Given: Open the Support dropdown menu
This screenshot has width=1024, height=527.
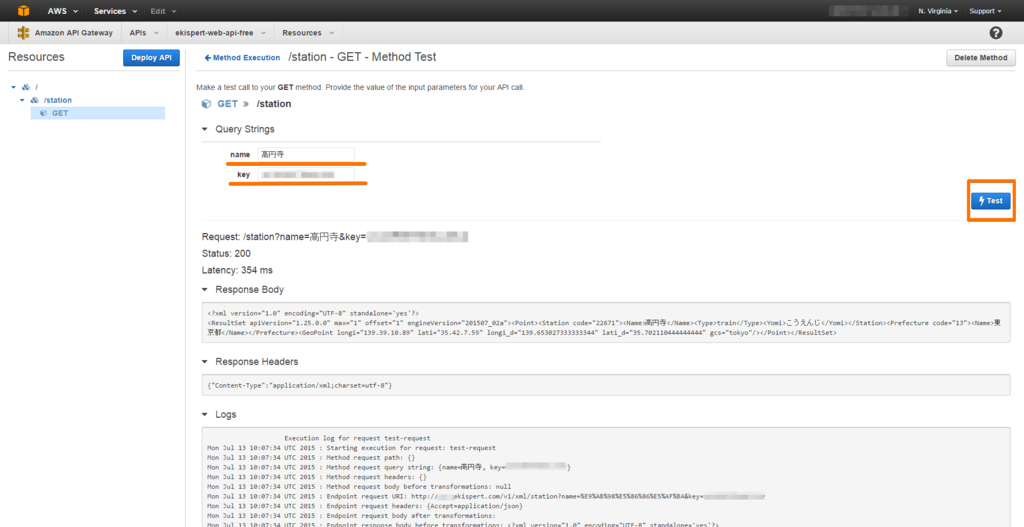Looking at the screenshot, I should (985, 11).
